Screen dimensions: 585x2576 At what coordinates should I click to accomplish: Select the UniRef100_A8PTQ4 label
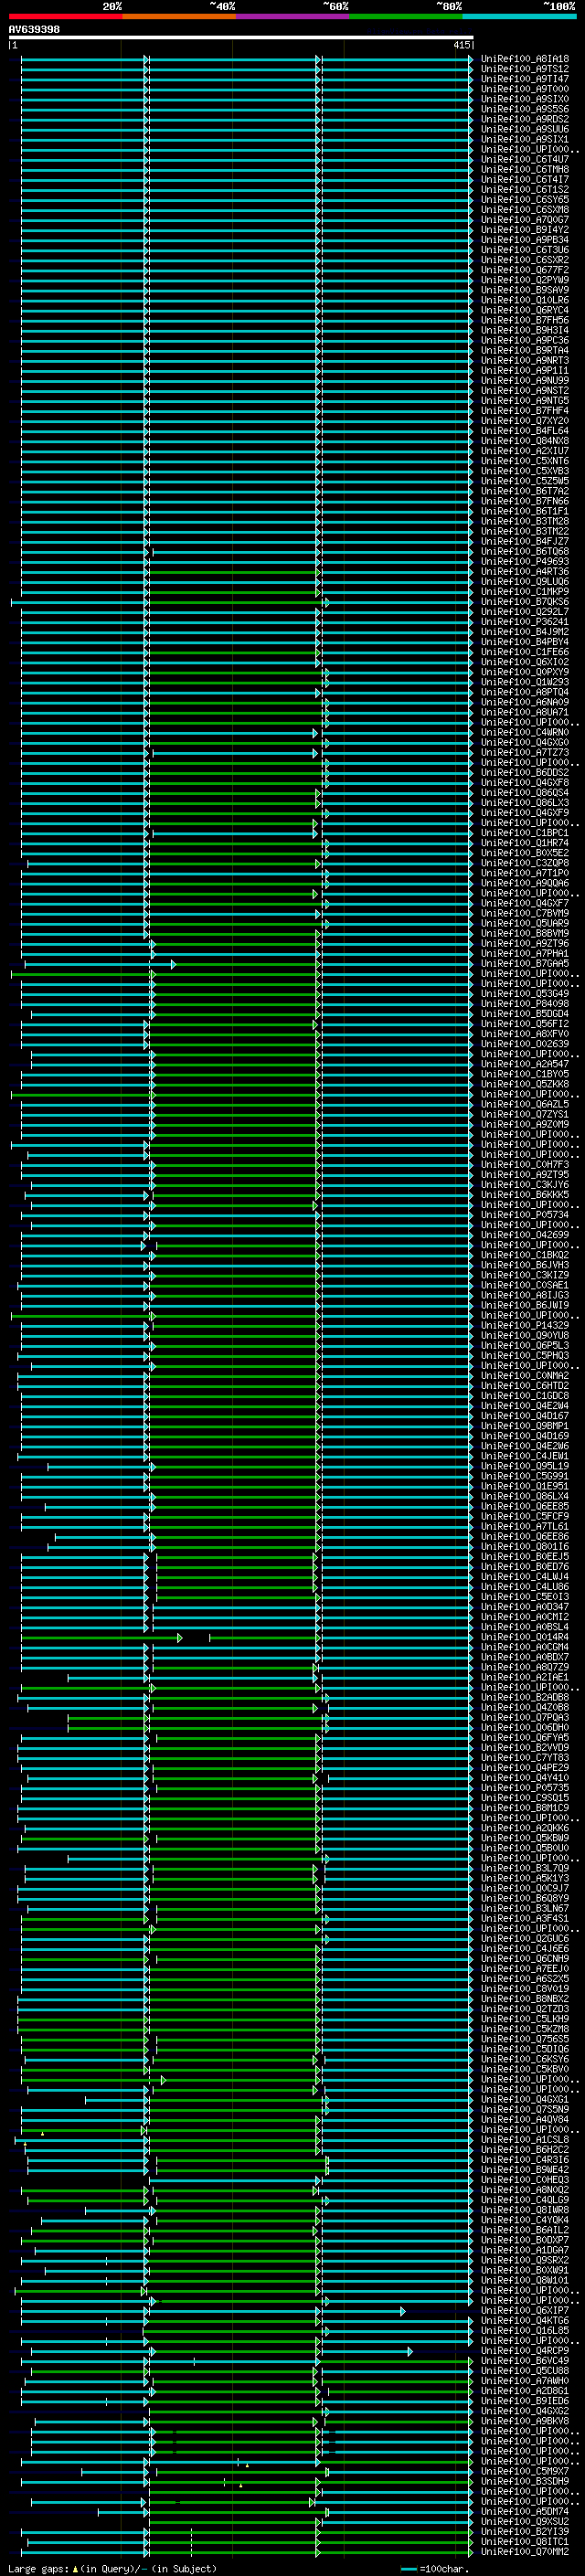pyautogui.click(x=525, y=691)
